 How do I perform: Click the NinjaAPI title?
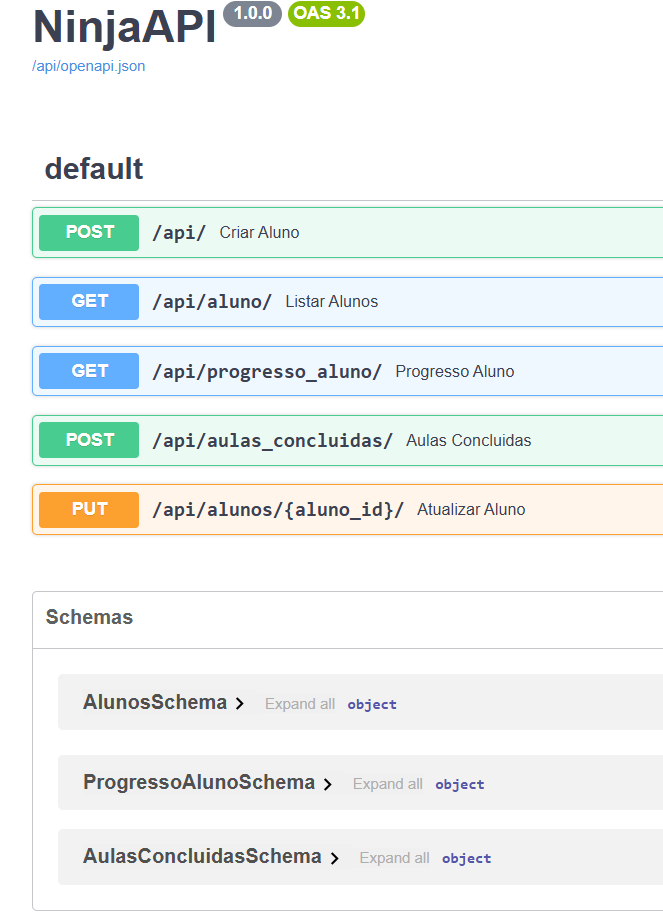point(124,28)
